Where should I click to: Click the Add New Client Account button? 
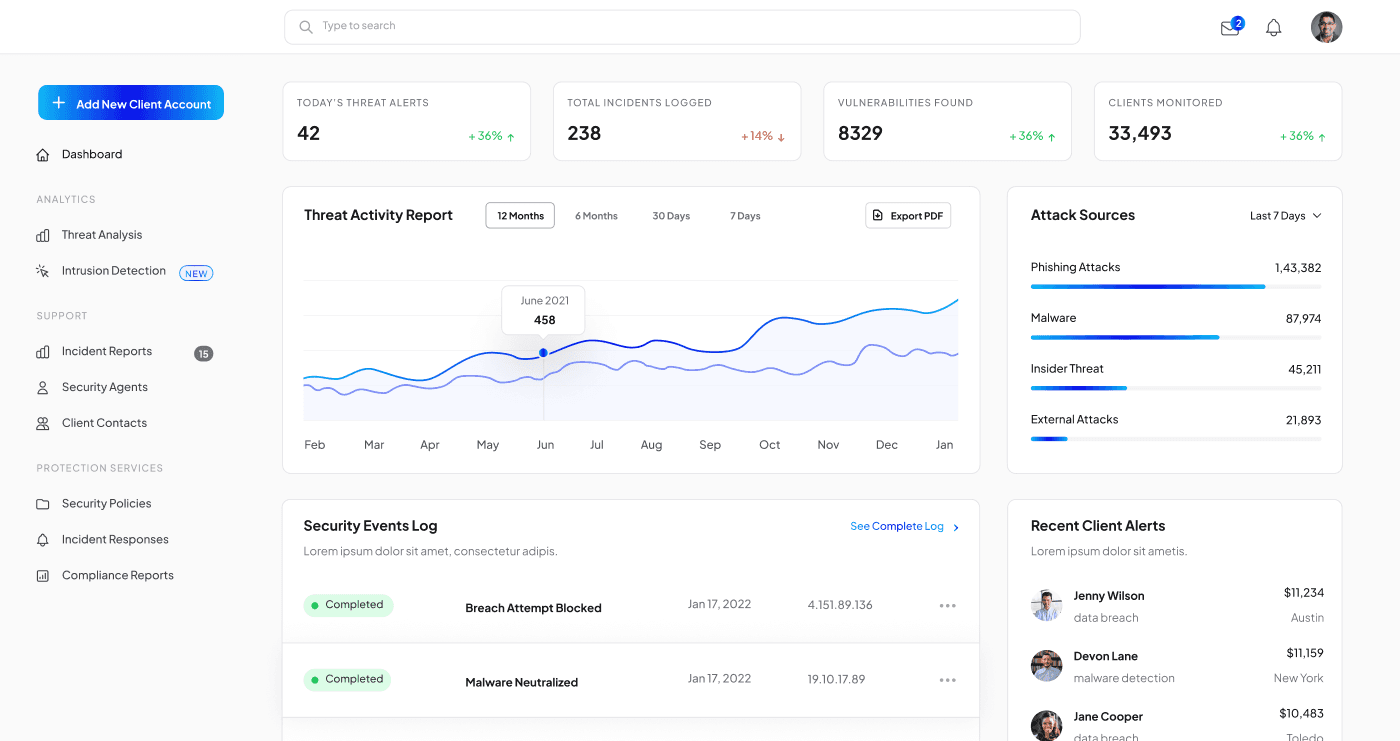pos(130,102)
